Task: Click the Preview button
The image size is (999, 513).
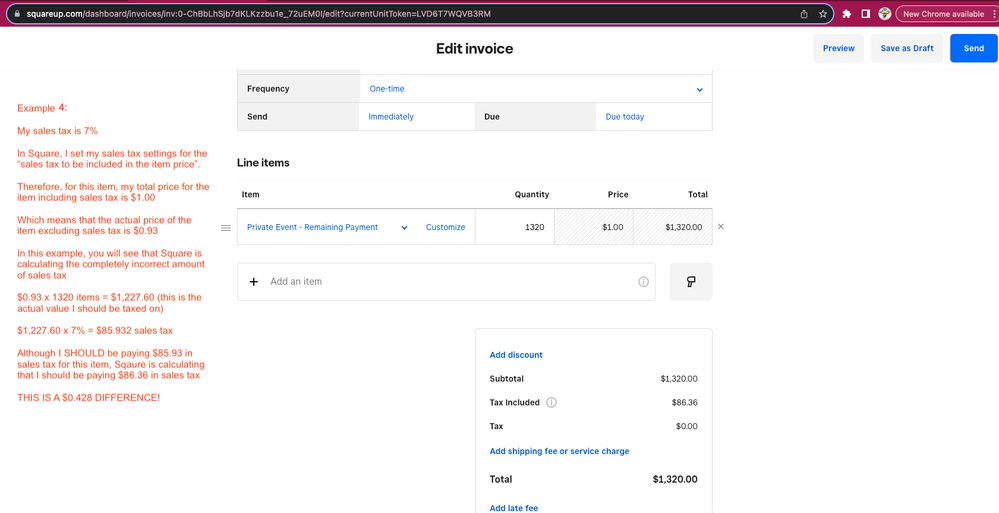Action: click(838, 48)
